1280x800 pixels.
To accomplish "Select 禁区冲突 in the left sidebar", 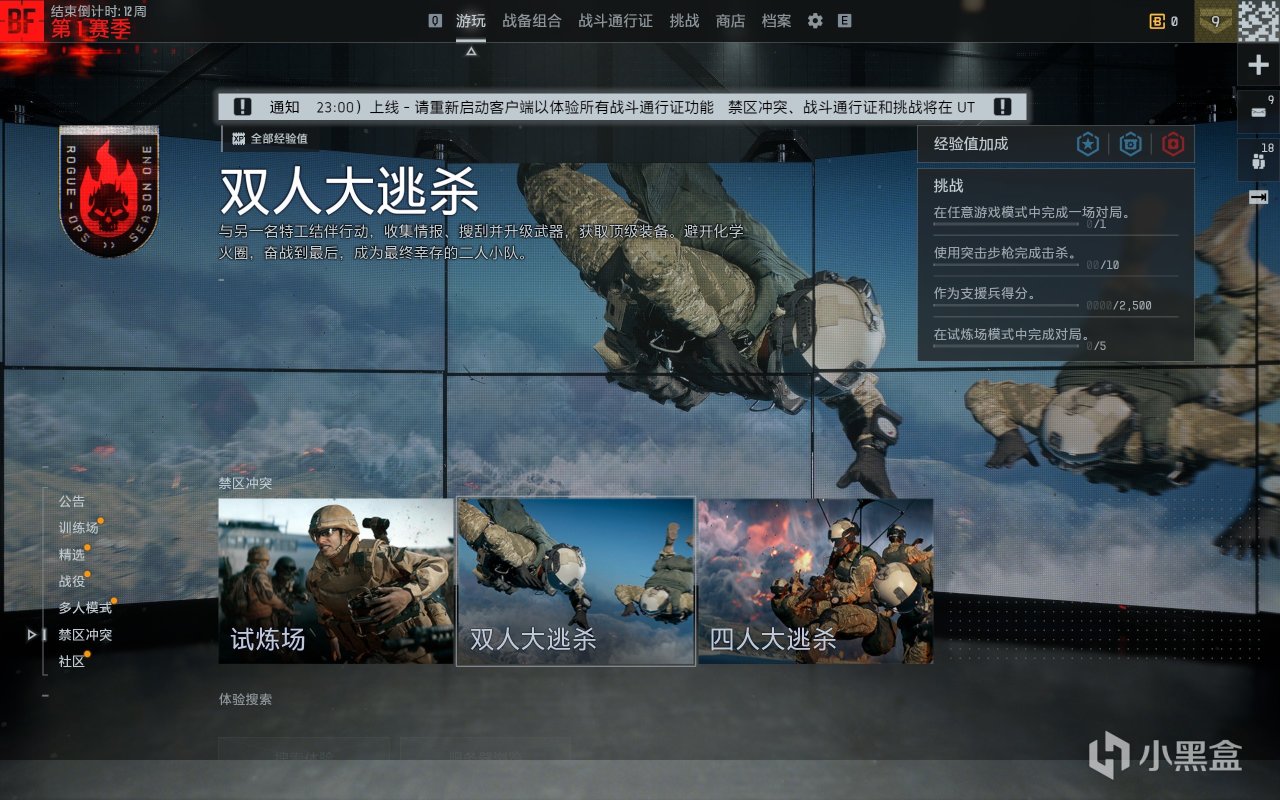I will click(85, 634).
